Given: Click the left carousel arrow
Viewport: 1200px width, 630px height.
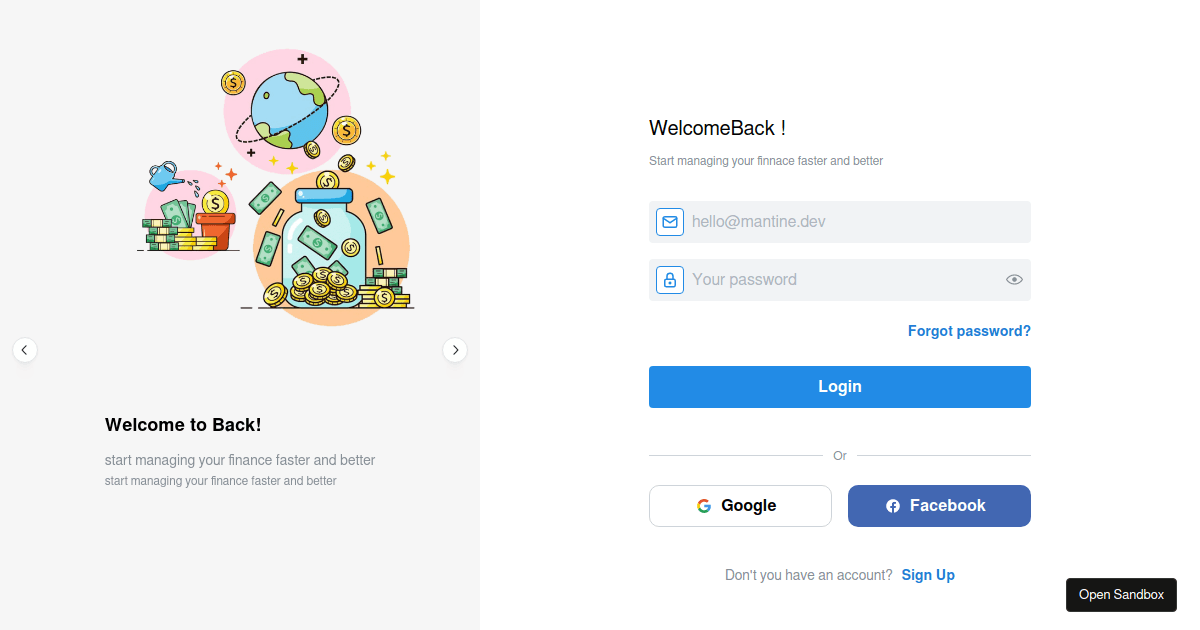Looking at the screenshot, I should point(25,350).
